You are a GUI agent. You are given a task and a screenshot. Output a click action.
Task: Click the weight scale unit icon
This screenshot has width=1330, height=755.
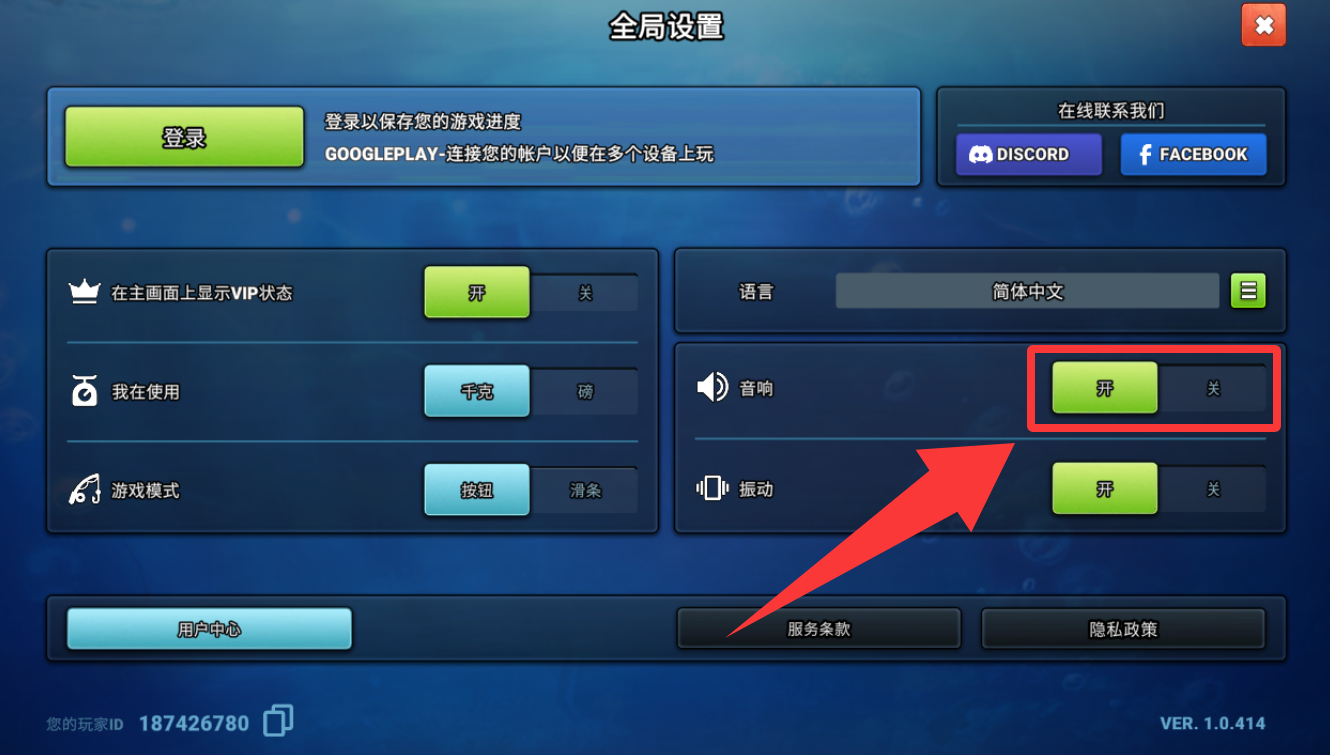(x=84, y=392)
